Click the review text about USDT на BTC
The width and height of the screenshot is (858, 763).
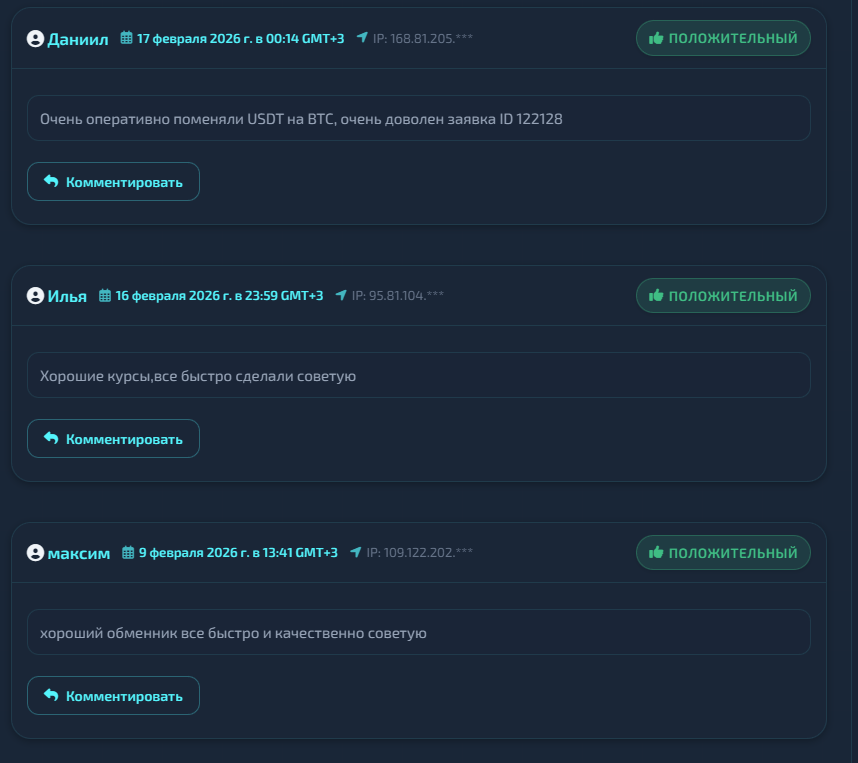(x=301, y=119)
